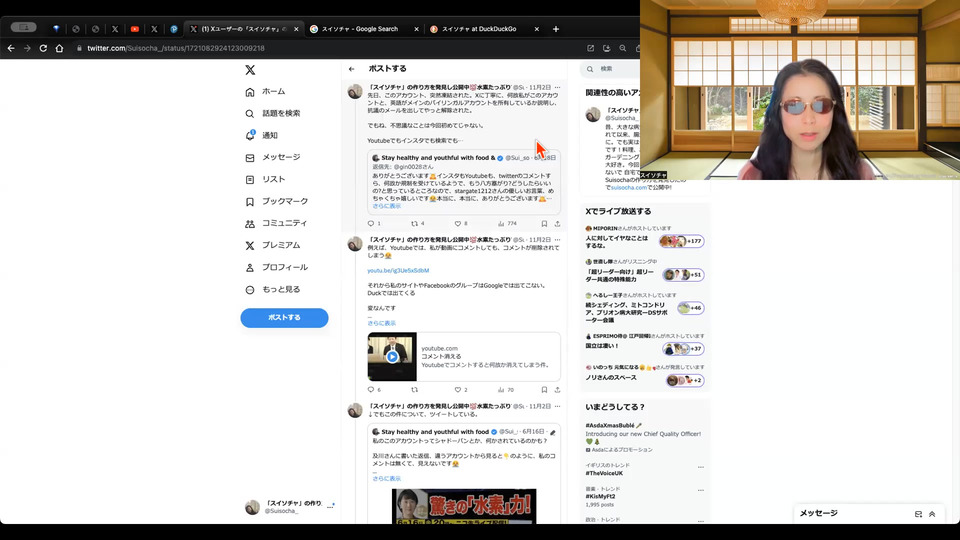The width and height of the screenshot is (960, 540).
Task: Join the 超リーダー向け space
Action: [645, 271]
